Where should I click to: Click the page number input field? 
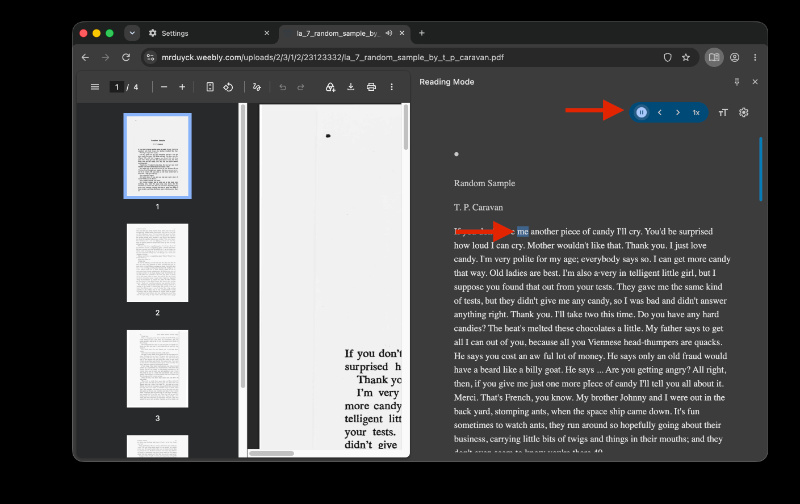[116, 87]
